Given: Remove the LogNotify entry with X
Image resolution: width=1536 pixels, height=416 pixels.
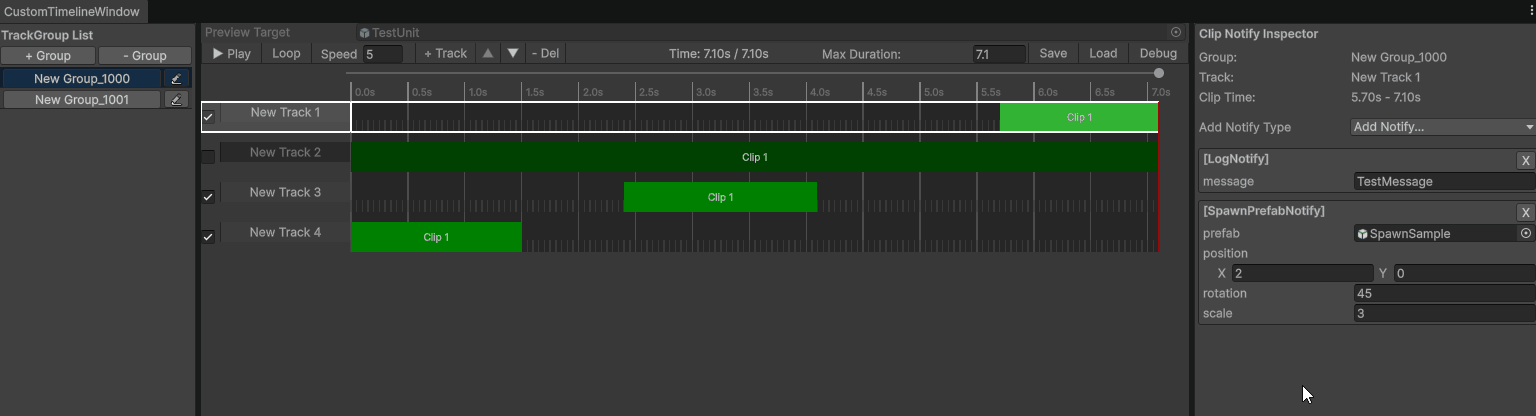Looking at the screenshot, I should click(x=1525, y=161).
